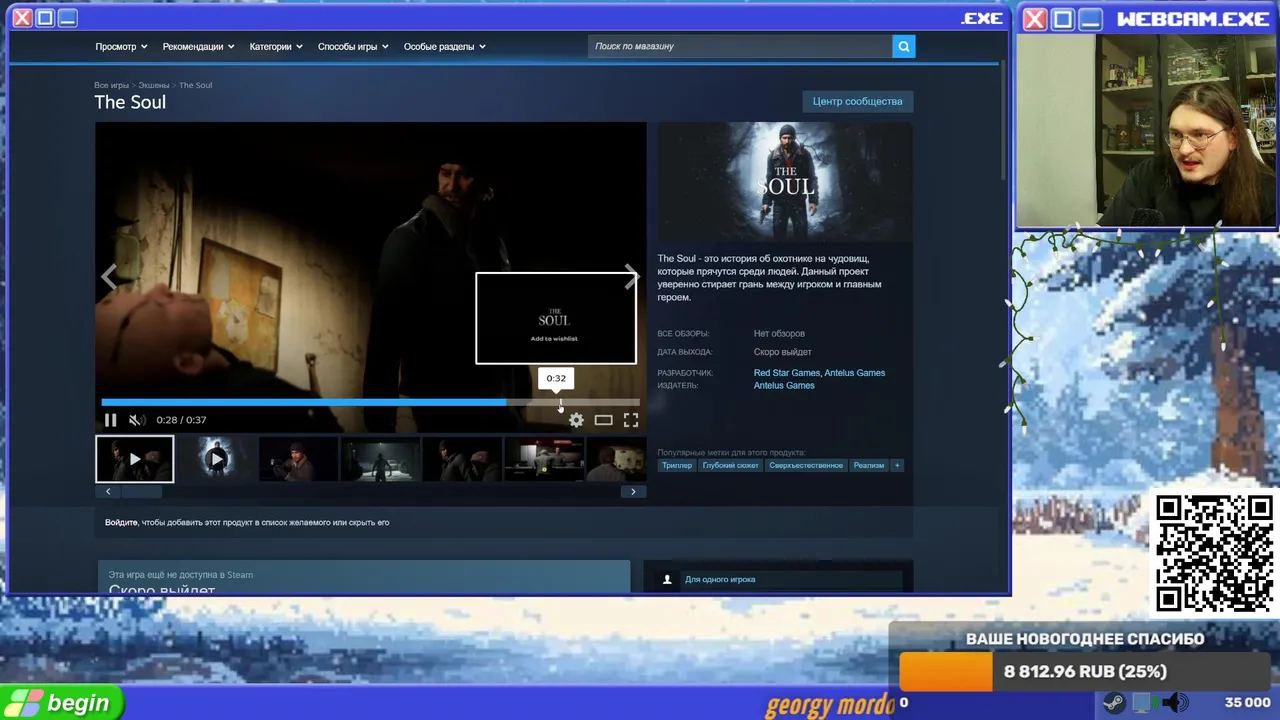Image resolution: width=1280 pixels, height=720 pixels.
Task: Play the second trailer thumbnail
Action: [x=217, y=459]
